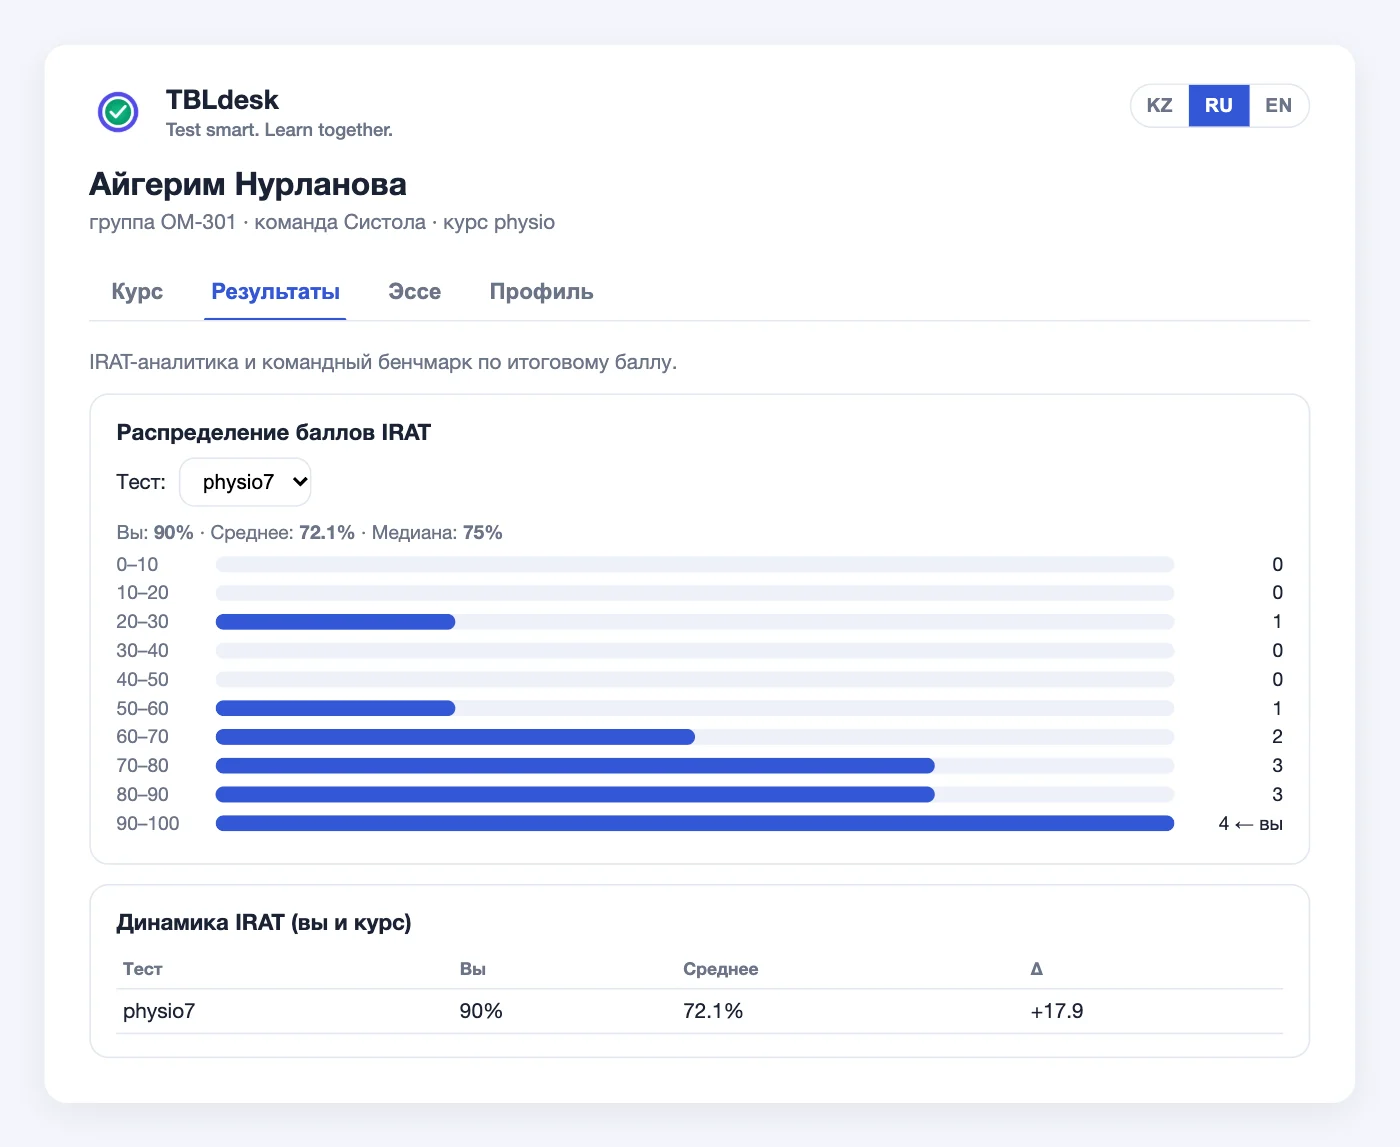Click the Айгерим Нурланова name heading

248,184
